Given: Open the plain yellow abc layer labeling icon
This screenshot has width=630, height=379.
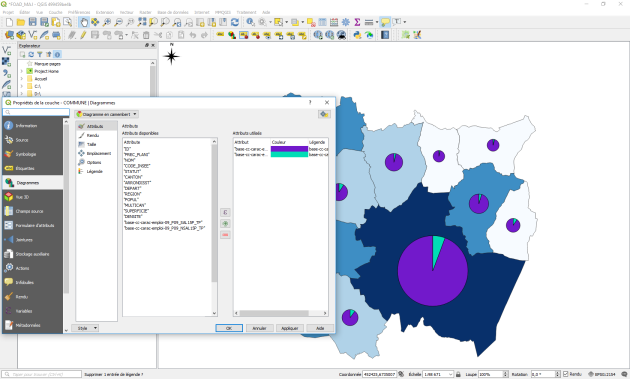Looking at the screenshot, I should 220,35.
